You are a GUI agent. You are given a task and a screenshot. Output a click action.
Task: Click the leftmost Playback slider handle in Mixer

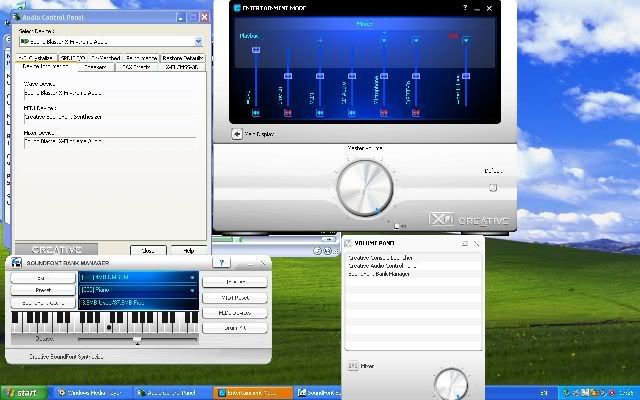pos(256,50)
